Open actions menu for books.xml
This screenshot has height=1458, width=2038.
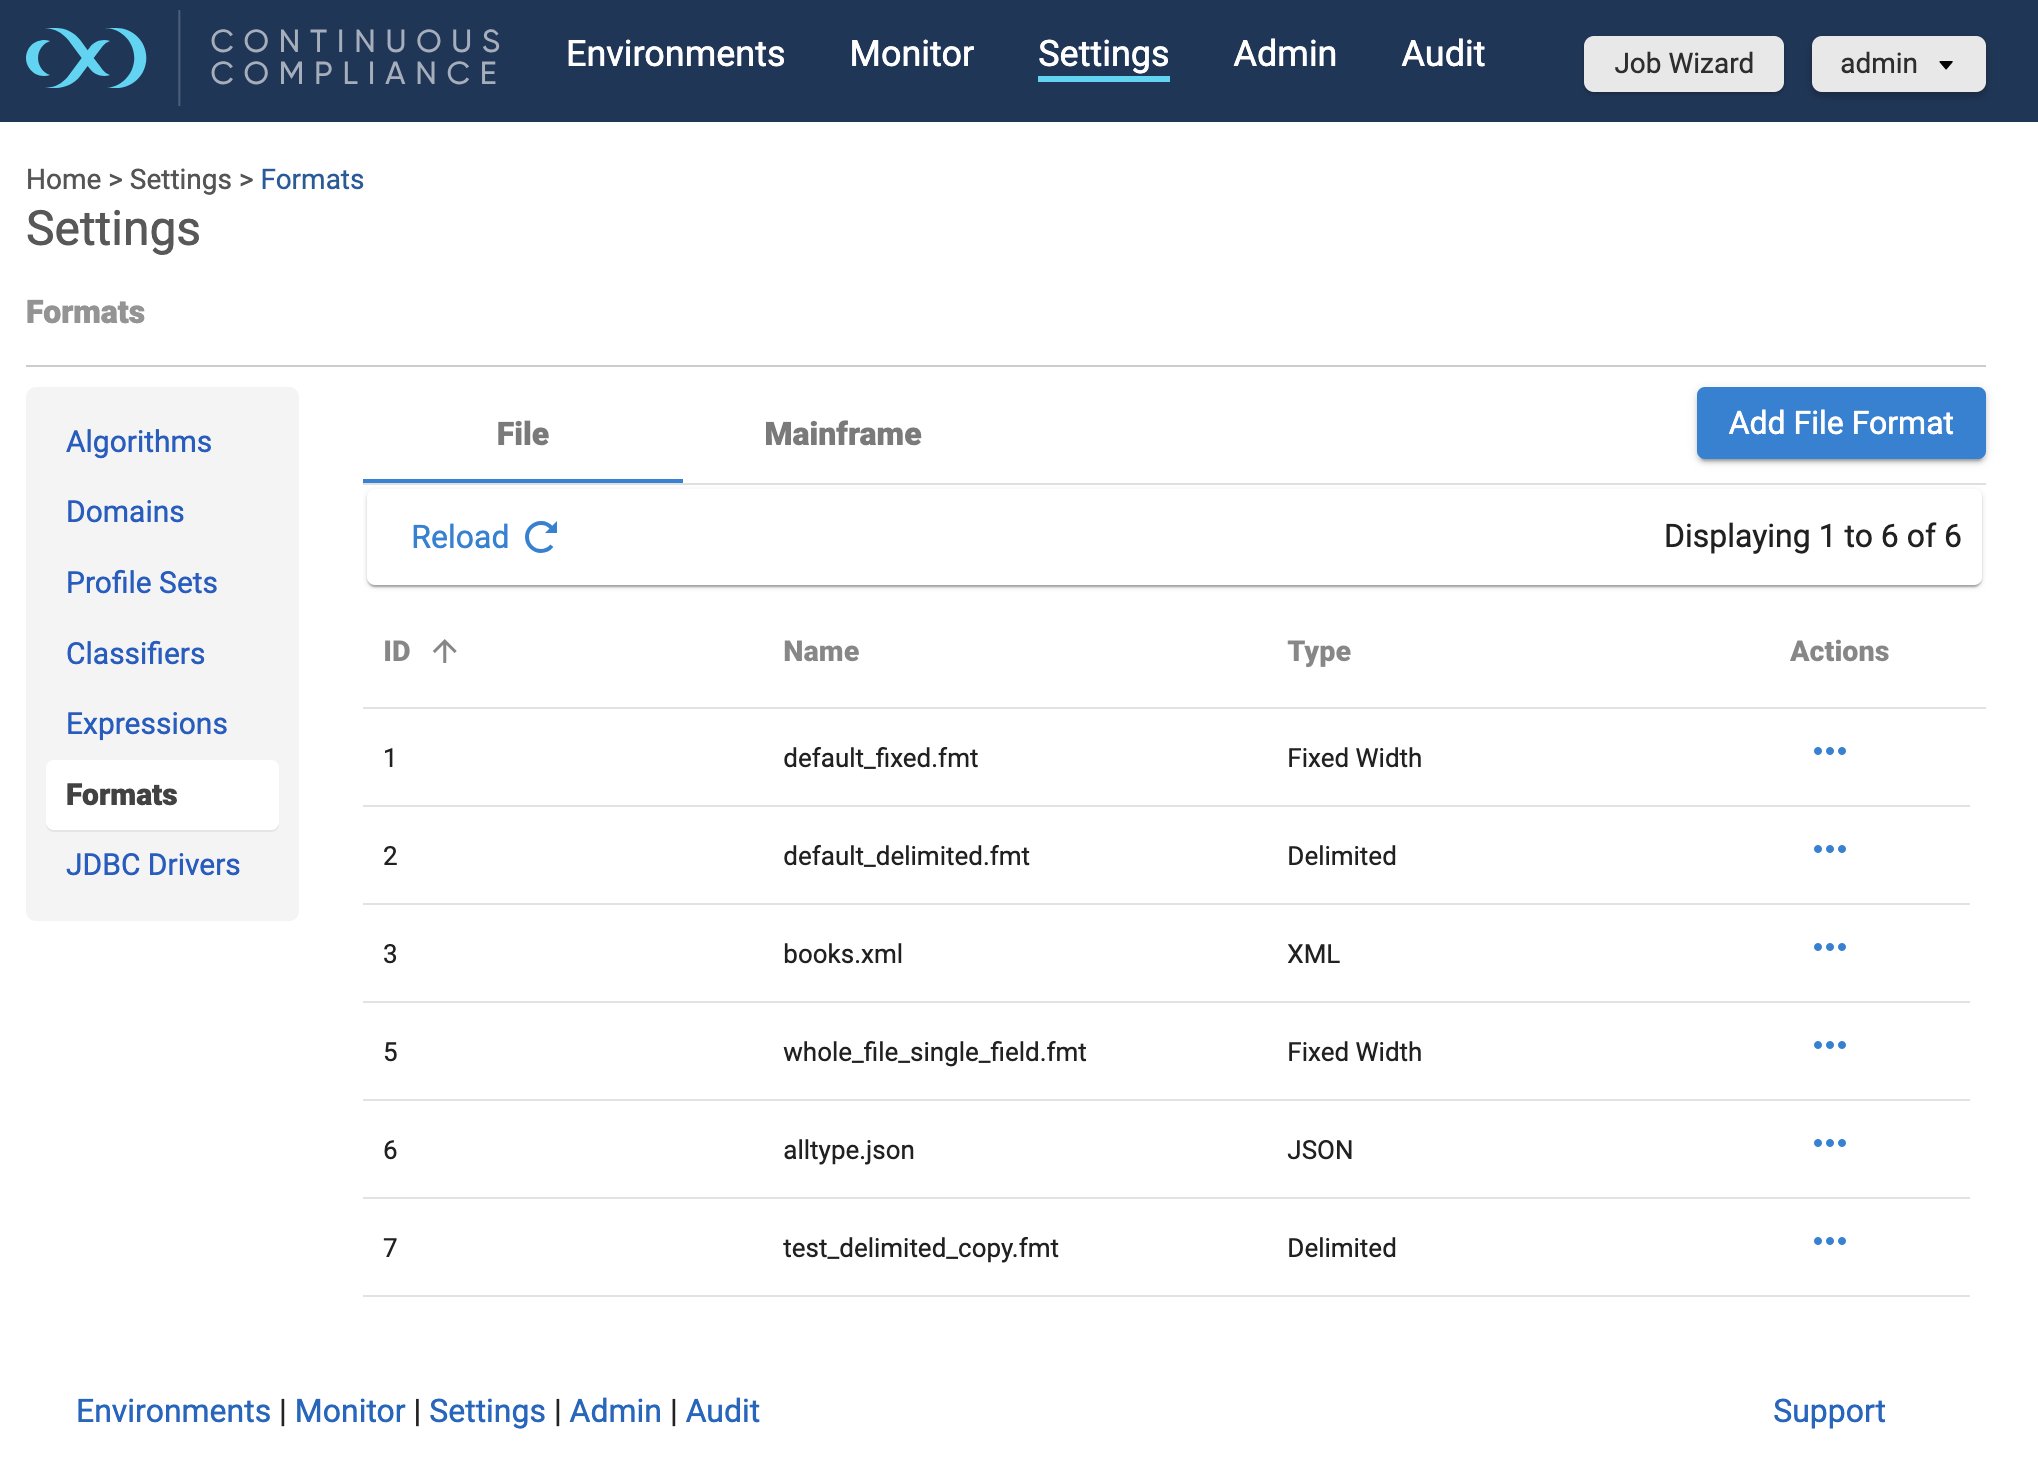(x=1829, y=948)
